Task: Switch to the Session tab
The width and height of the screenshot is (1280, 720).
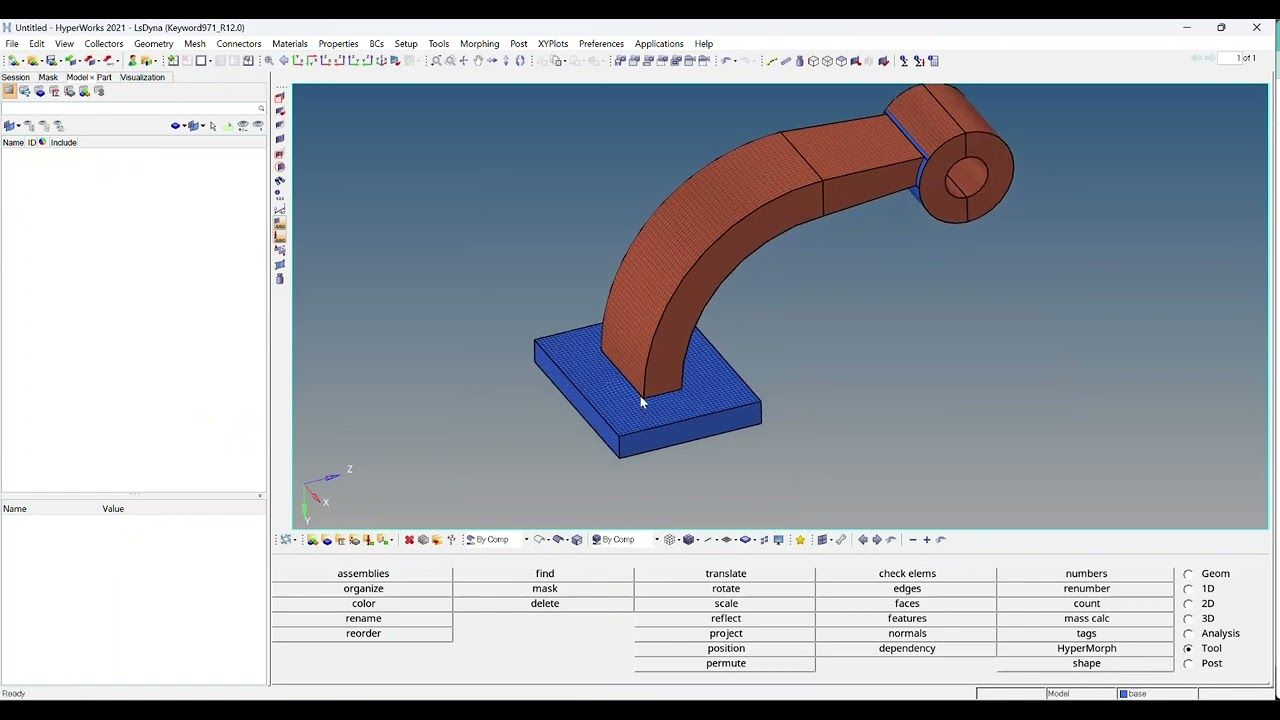Action: pyautogui.click(x=15, y=77)
